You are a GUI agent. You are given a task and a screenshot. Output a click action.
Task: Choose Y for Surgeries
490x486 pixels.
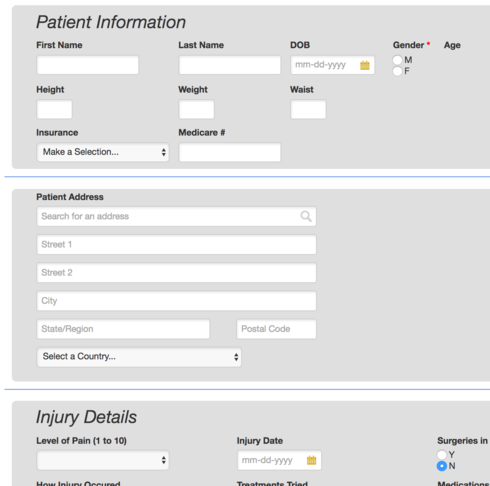(442, 454)
